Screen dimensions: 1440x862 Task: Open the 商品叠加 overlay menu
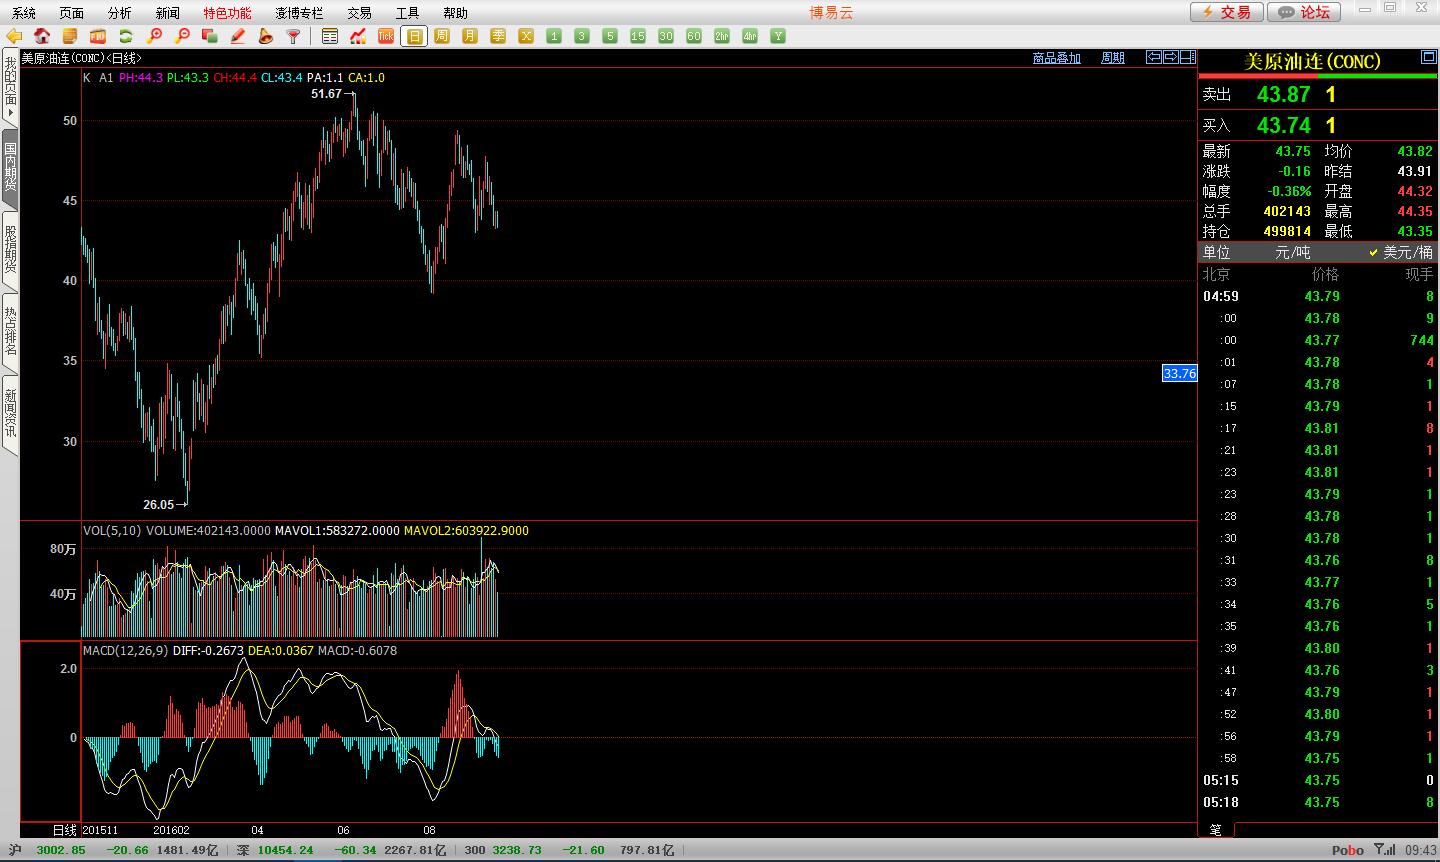pyautogui.click(x=1056, y=58)
